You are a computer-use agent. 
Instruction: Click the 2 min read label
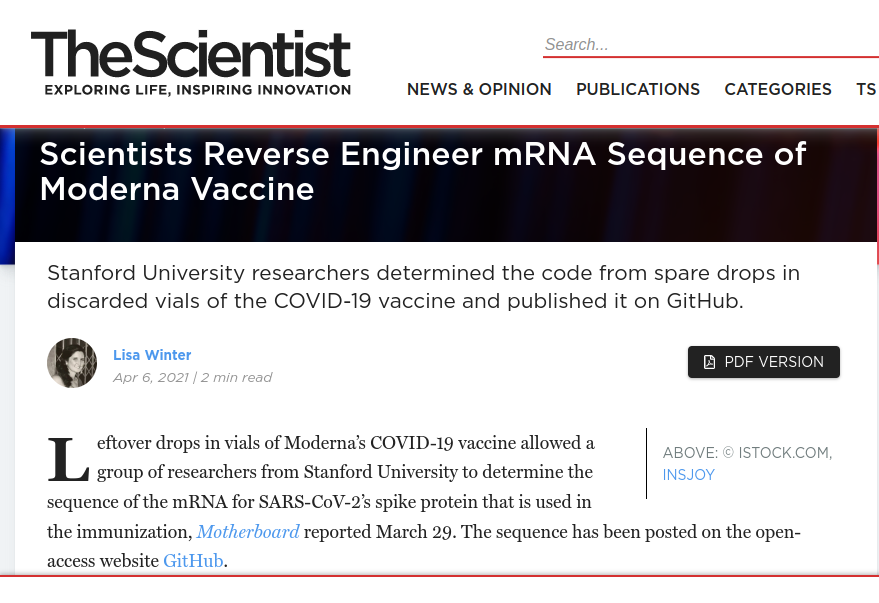tap(237, 378)
